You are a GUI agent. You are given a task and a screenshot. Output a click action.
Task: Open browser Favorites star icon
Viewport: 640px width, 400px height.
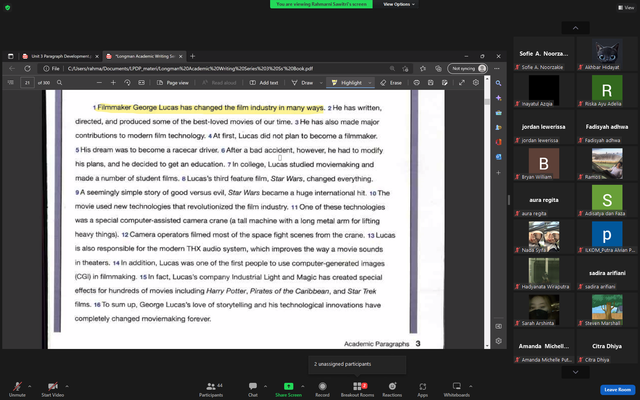[x=422, y=69]
